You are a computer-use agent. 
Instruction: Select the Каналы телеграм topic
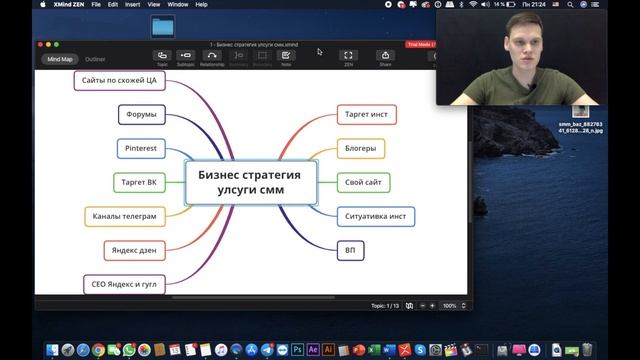[124, 216]
